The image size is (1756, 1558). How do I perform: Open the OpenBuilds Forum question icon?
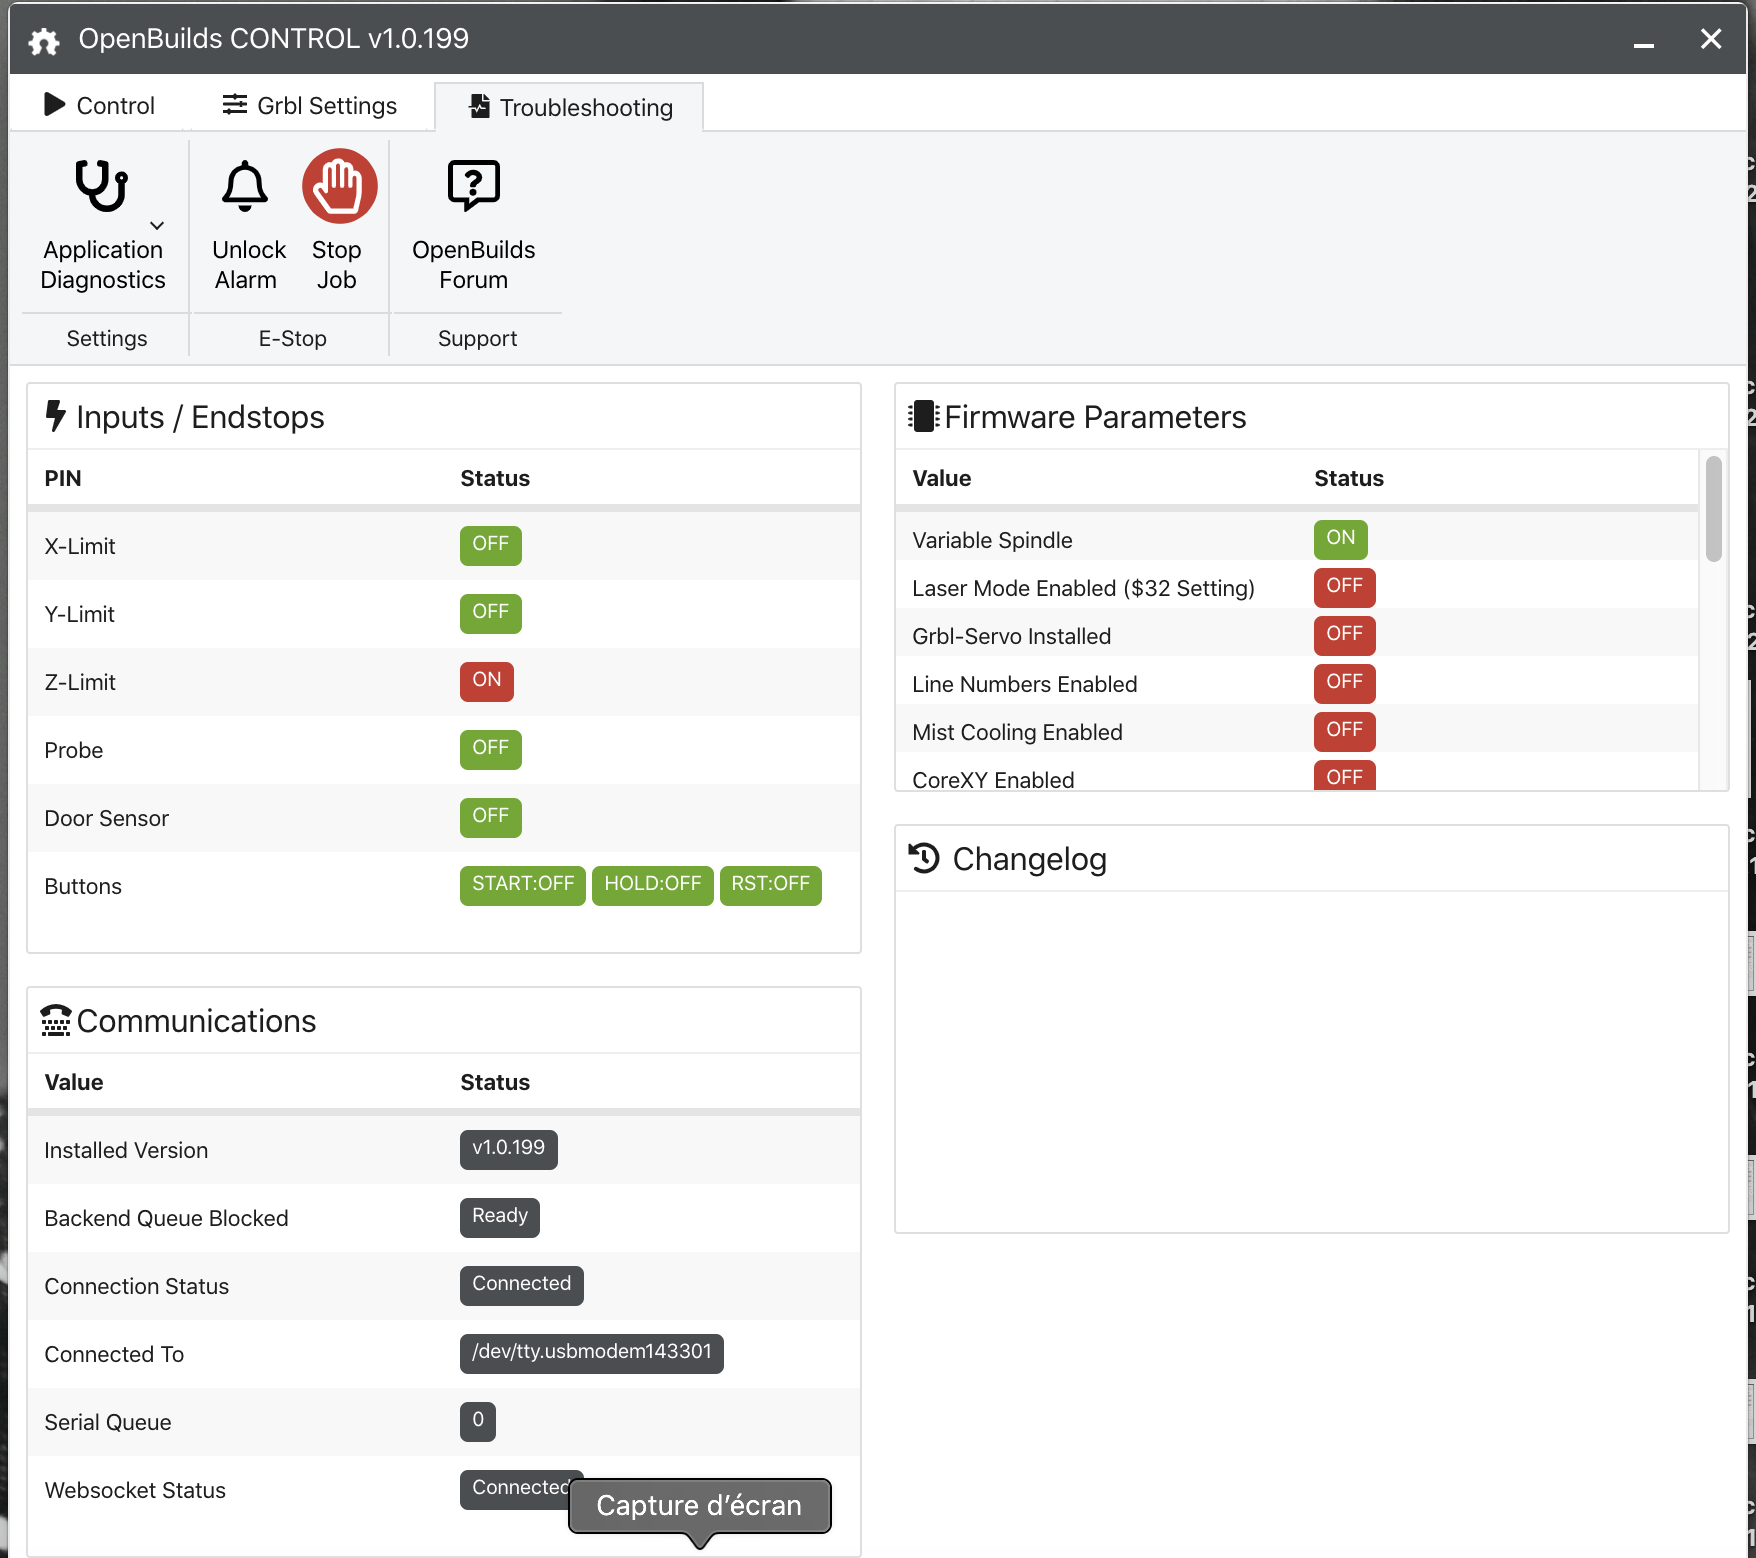point(474,186)
